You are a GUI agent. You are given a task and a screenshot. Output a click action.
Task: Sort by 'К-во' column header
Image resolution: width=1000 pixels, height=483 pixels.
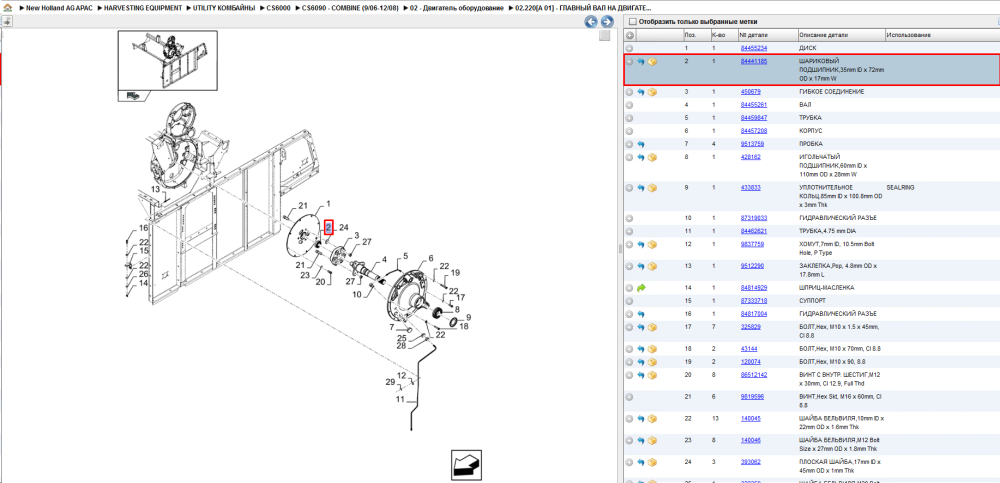[x=723, y=34]
